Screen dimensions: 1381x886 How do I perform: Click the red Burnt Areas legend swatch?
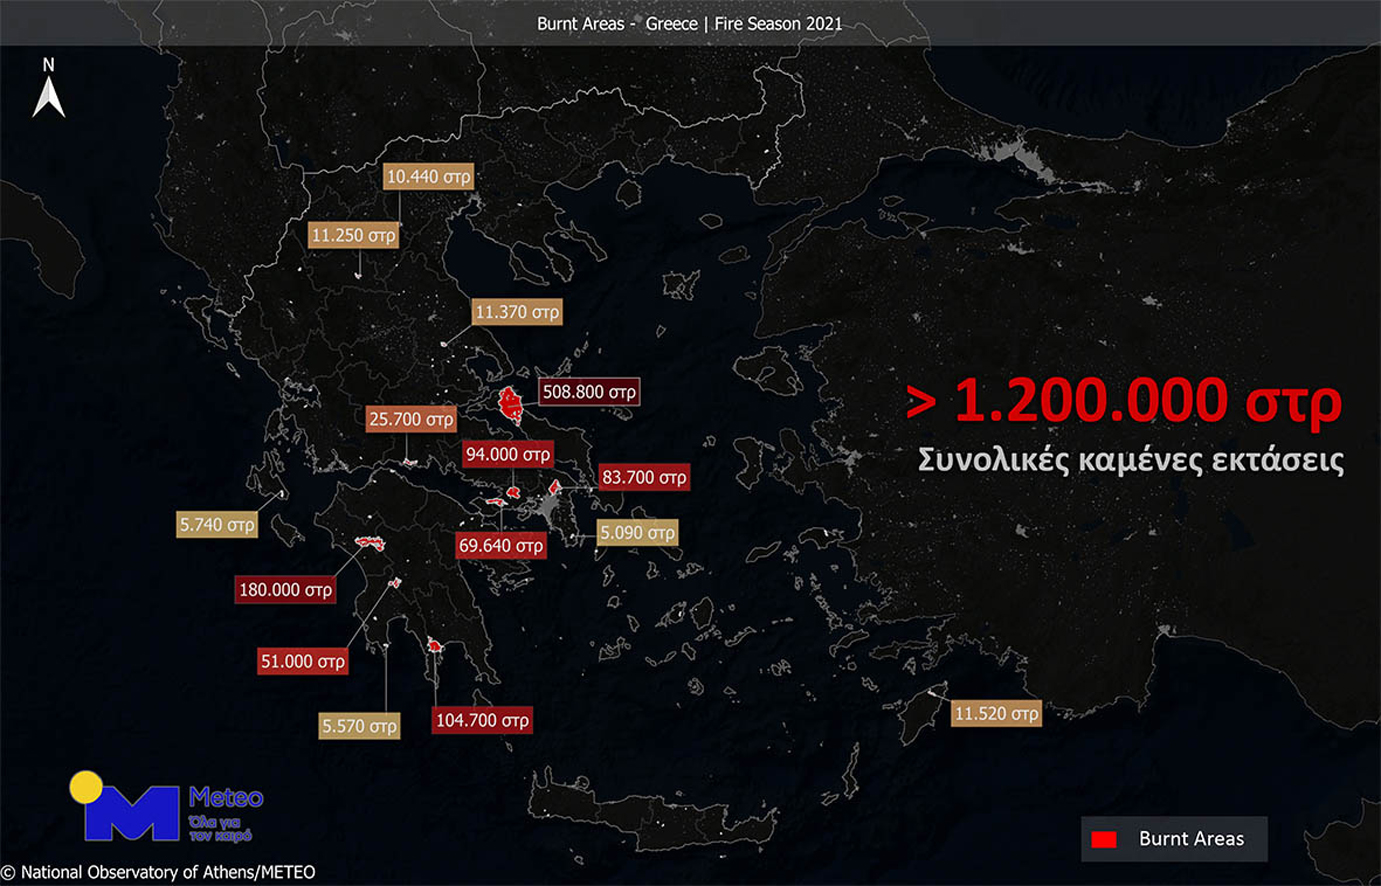[1104, 839]
